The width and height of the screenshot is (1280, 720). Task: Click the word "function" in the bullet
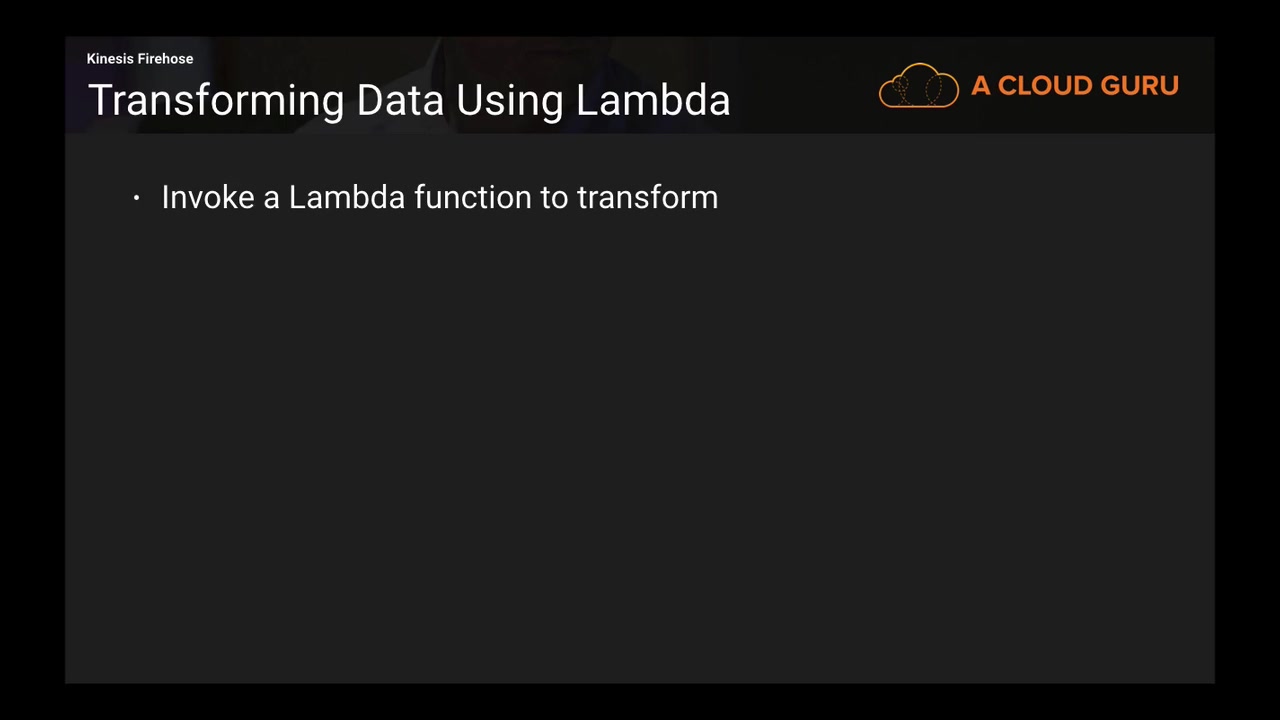click(472, 197)
